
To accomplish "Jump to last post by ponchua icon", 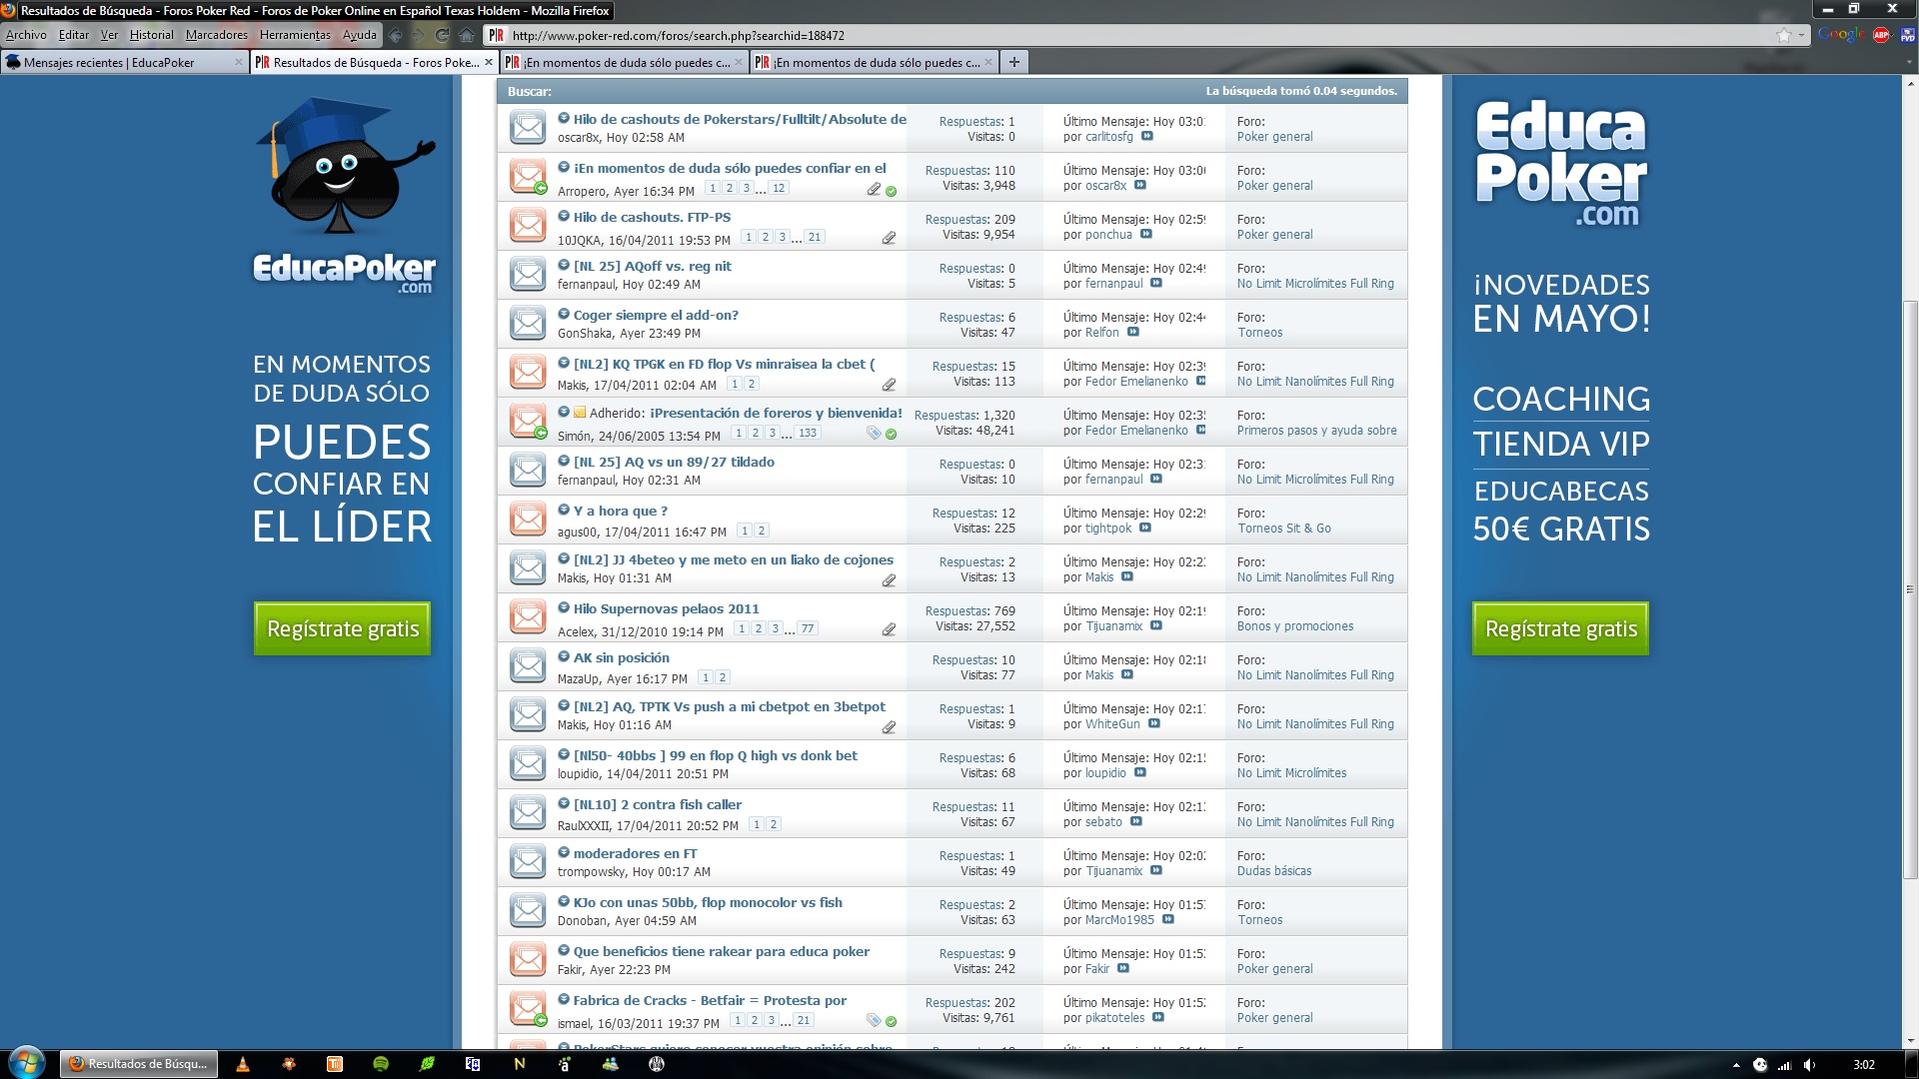I will [1146, 235].
